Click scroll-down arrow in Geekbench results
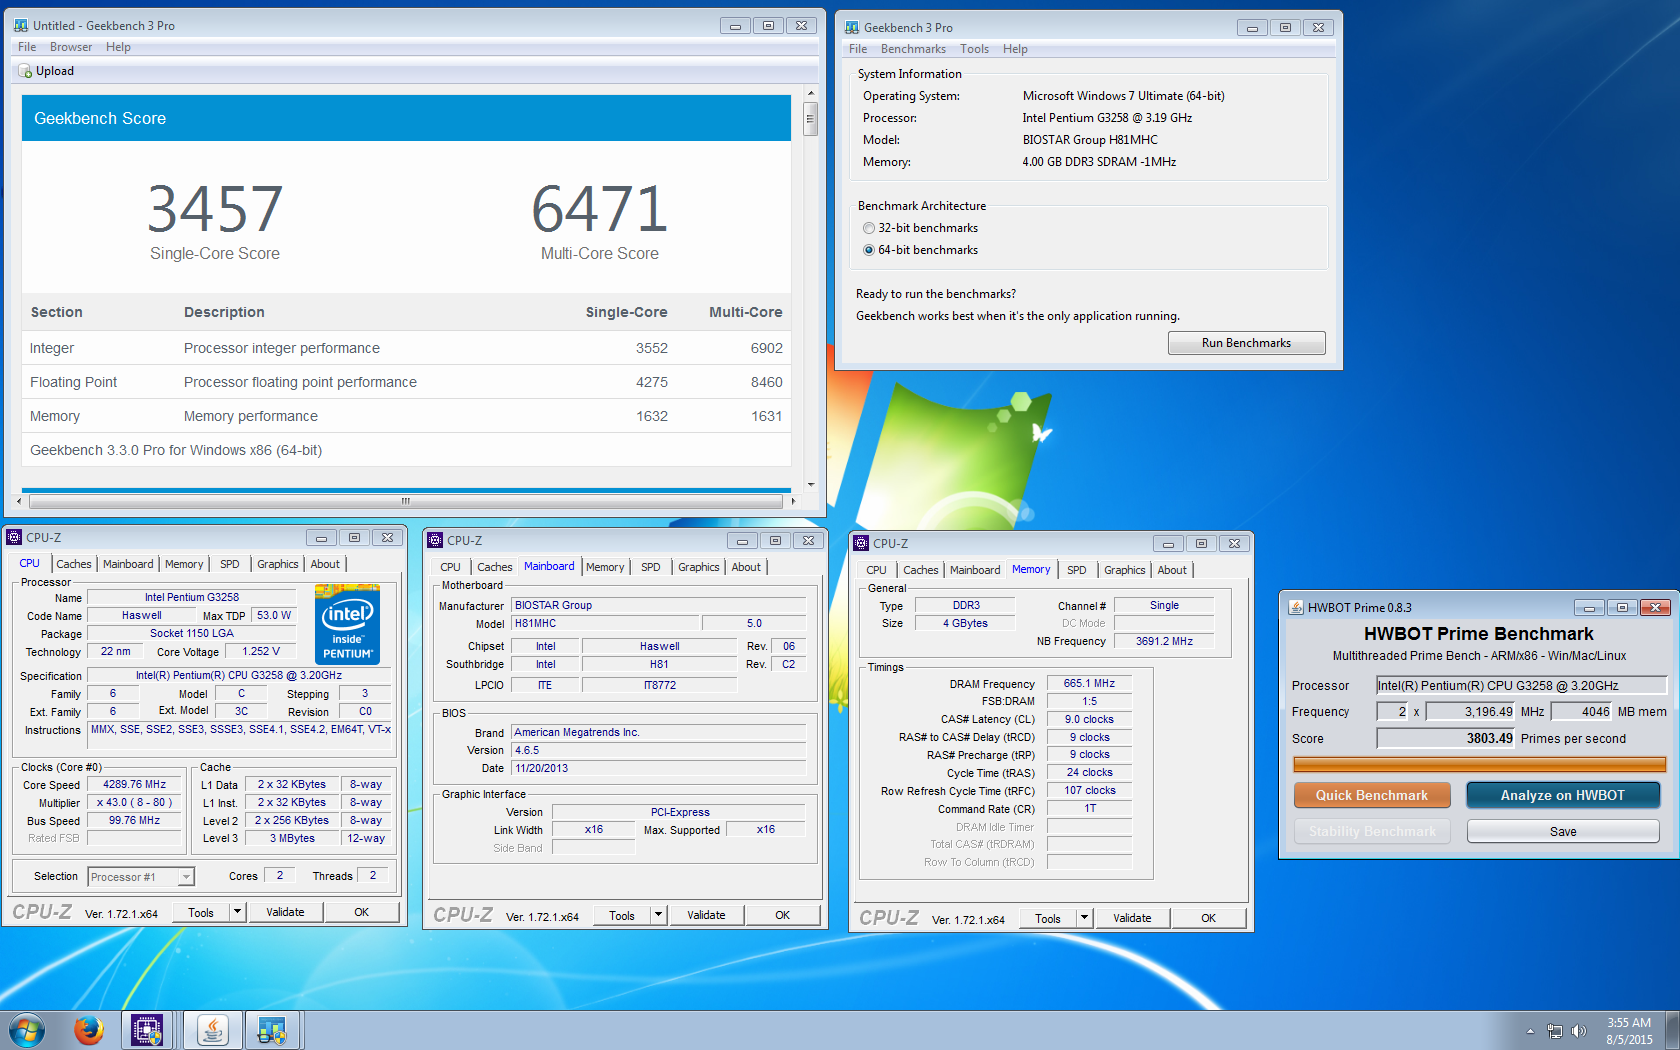The height and width of the screenshot is (1050, 1680). (x=810, y=484)
